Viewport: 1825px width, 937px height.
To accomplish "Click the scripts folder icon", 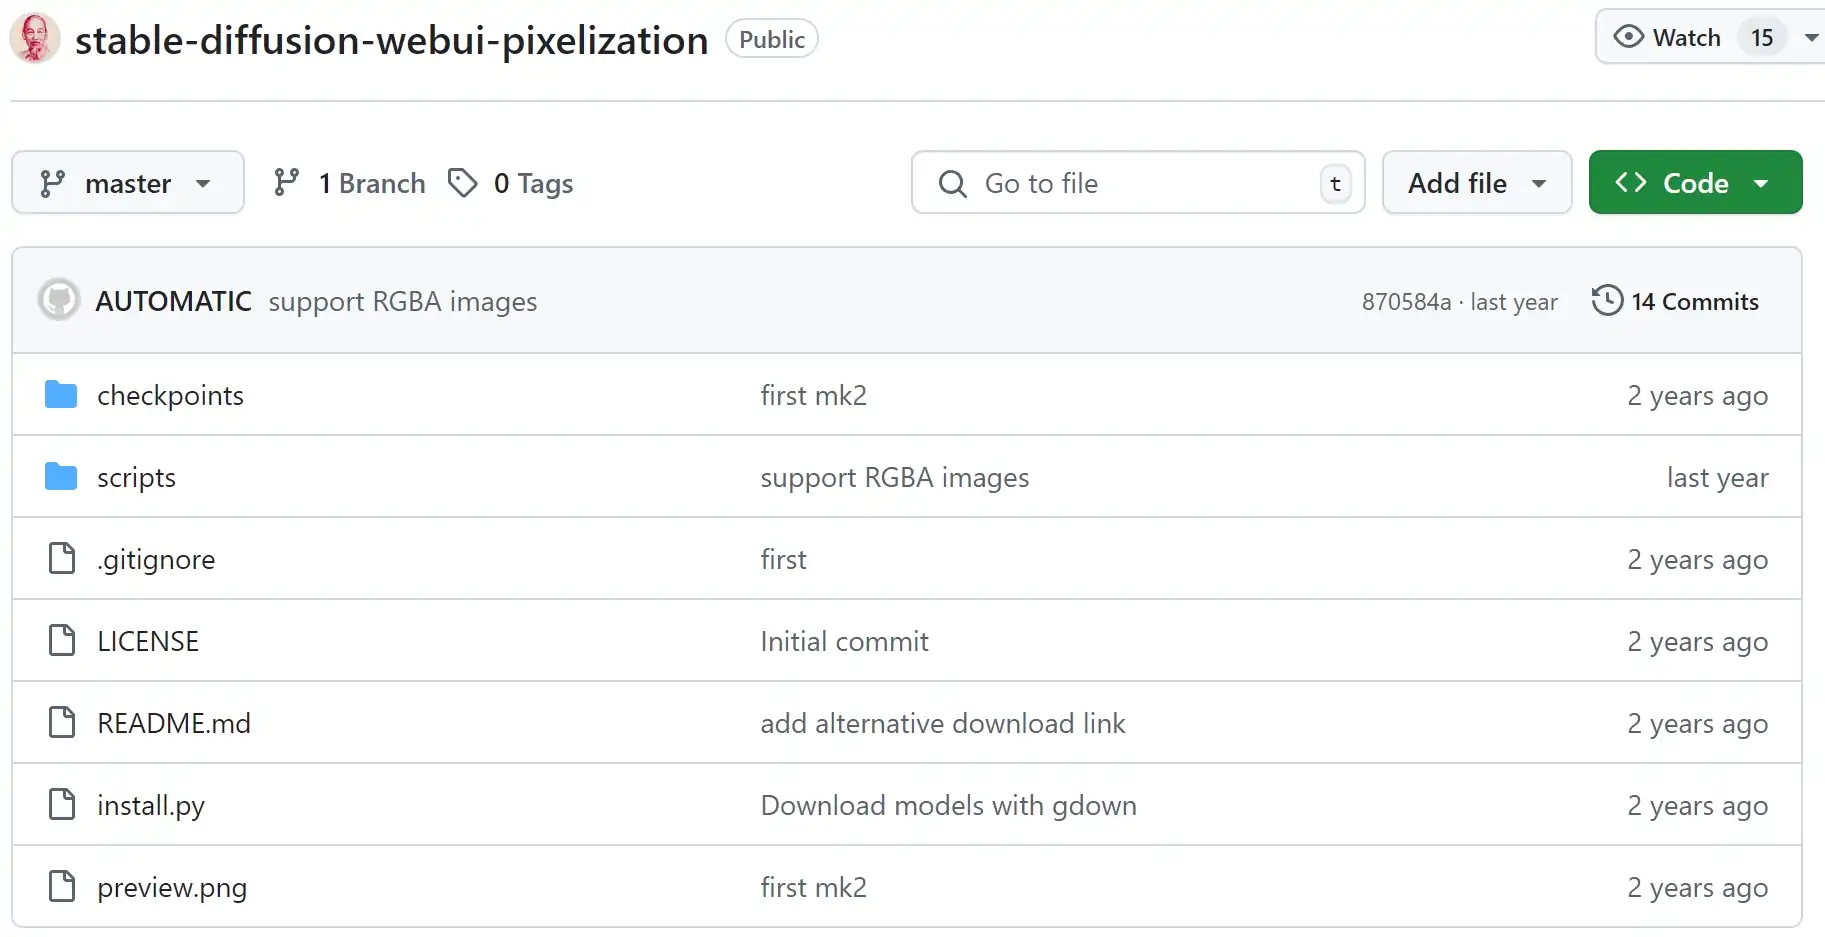I will 61,477.
